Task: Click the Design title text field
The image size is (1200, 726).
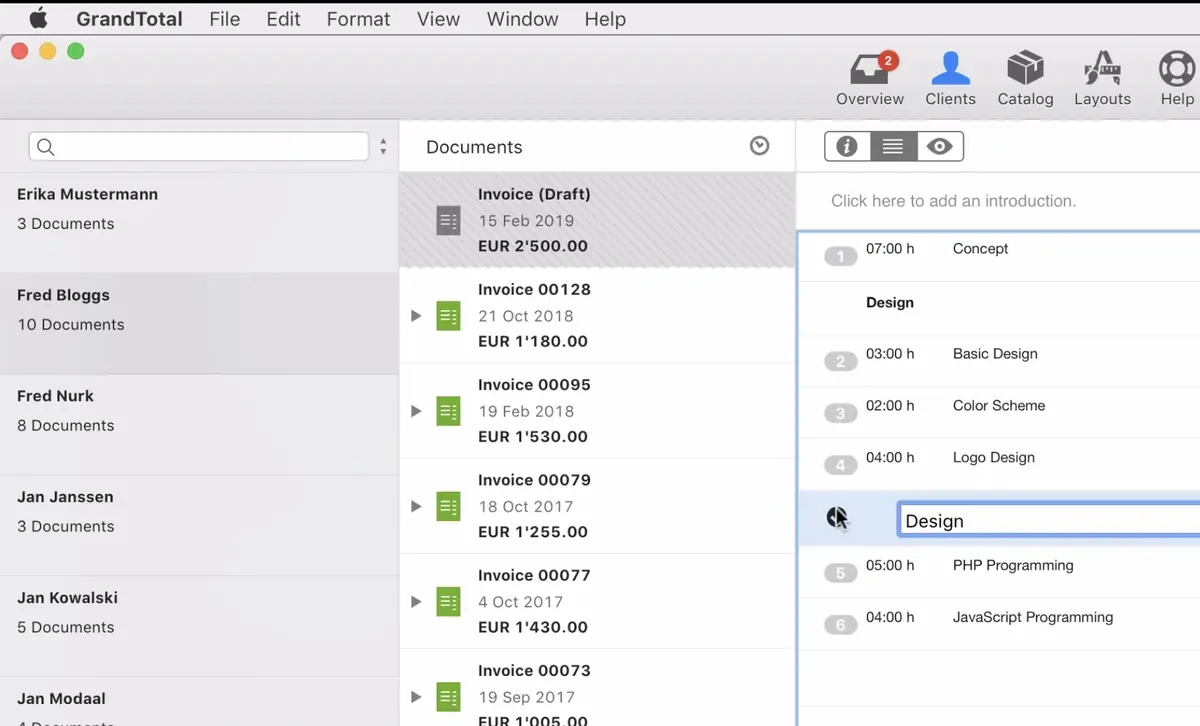Action: [1049, 520]
